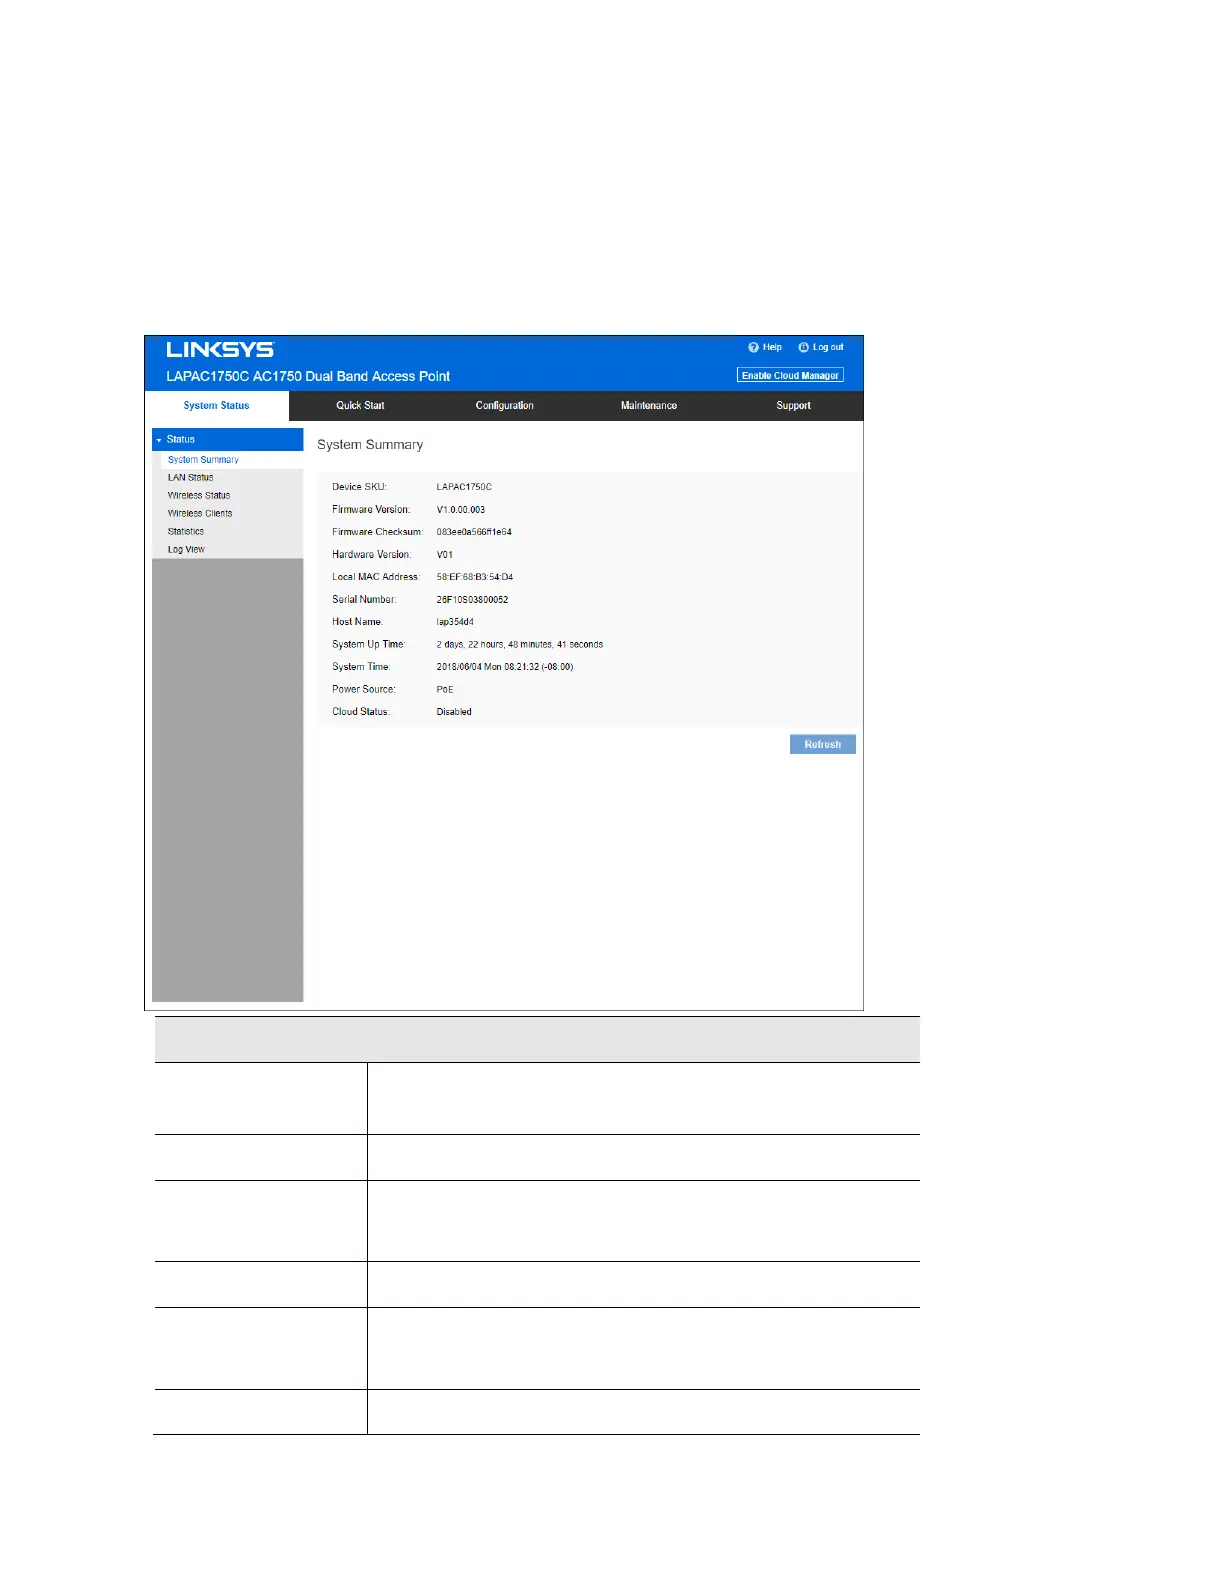Image resolution: width=1224 pixels, height=1584 pixels.
Task: Select serial number 26F10S03800052
Action: tap(472, 600)
